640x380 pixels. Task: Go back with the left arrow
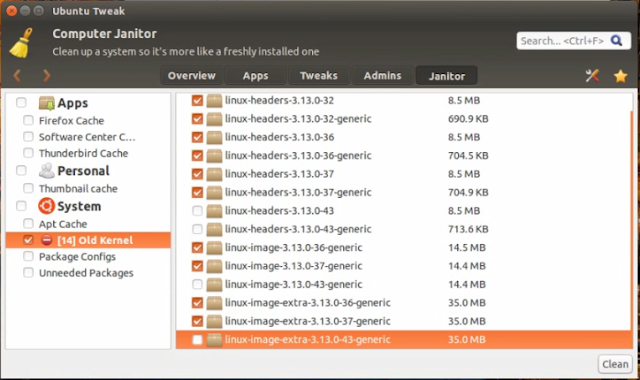click(x=17, y=76)
